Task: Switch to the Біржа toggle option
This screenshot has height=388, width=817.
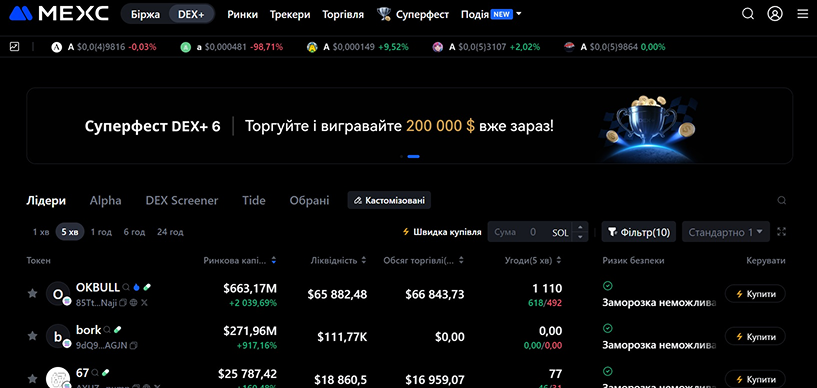Action: point(145,15)
